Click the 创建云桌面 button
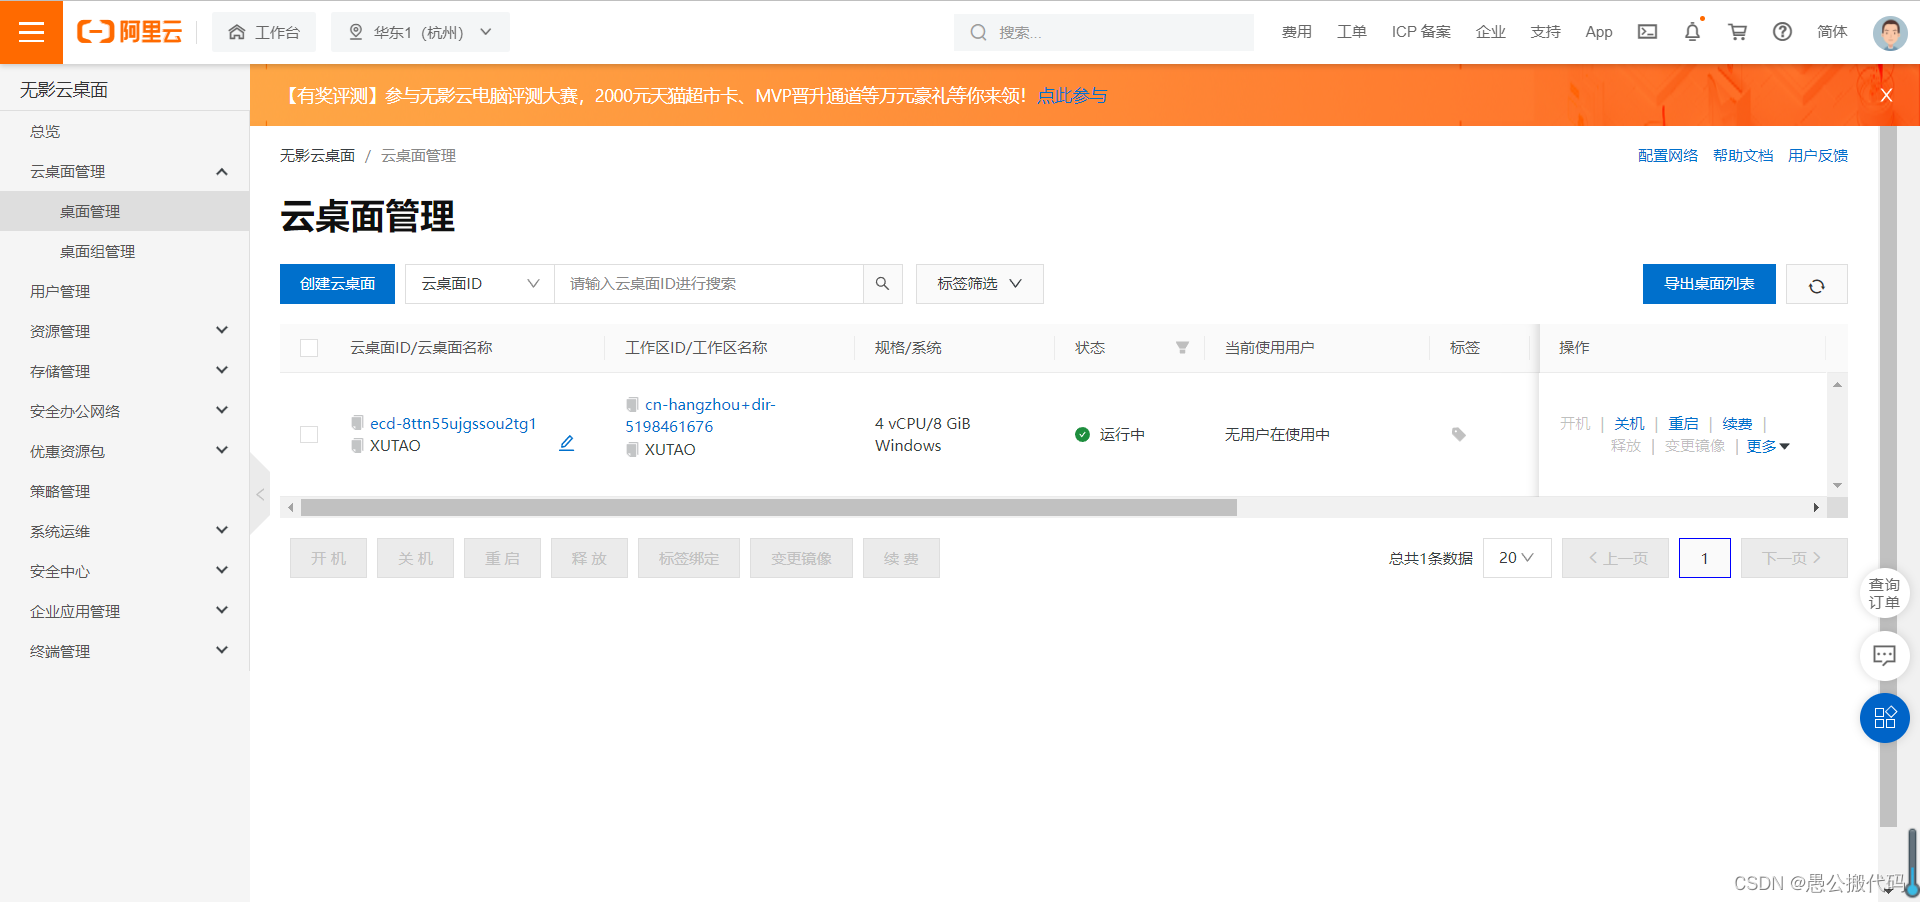The image size is (1920, 902). 336,284
